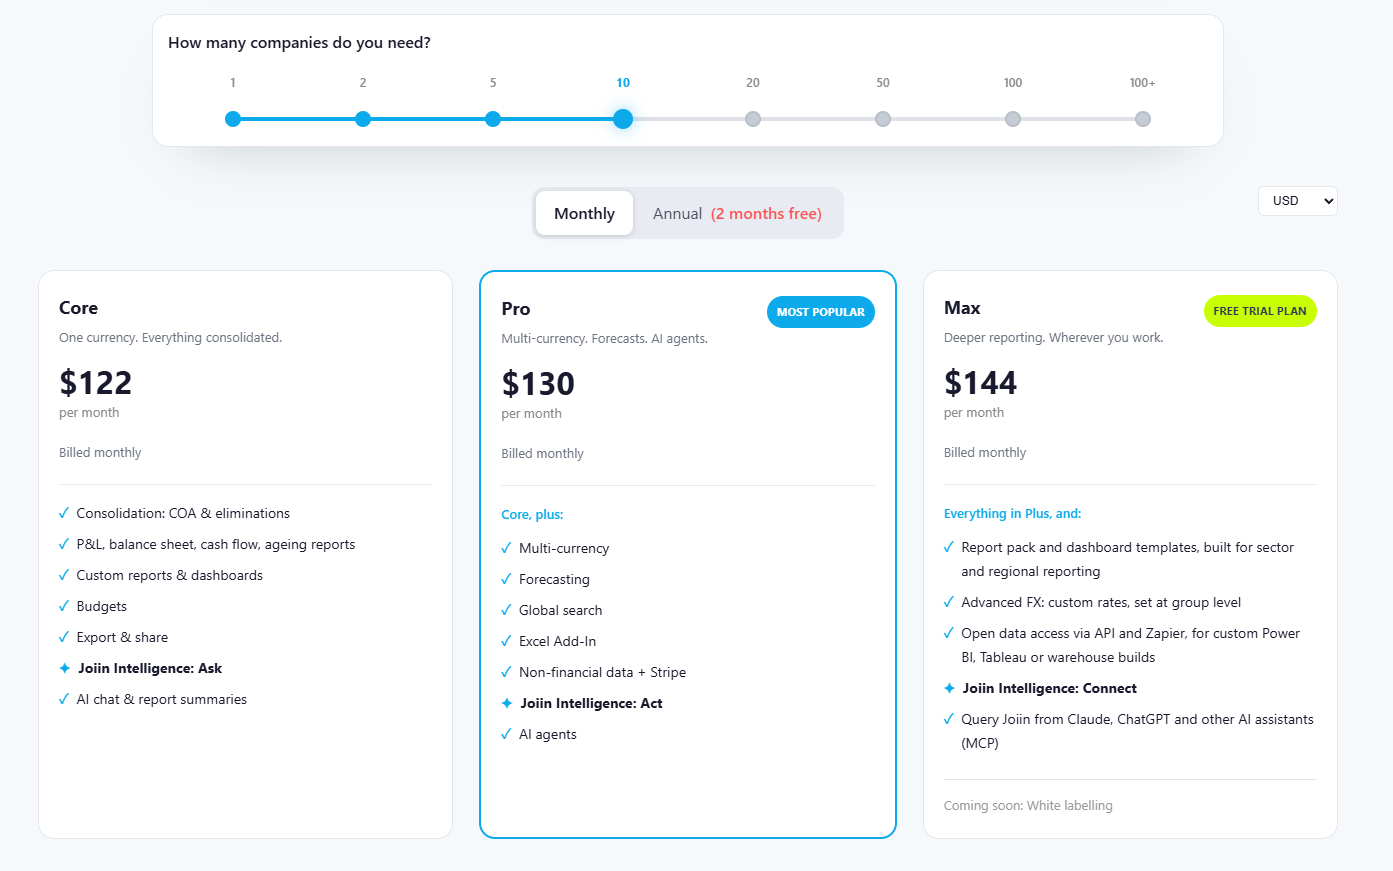Click the Pro plan title
Viewport: 1393px width, 871px height.
click(x=516, y=309)
